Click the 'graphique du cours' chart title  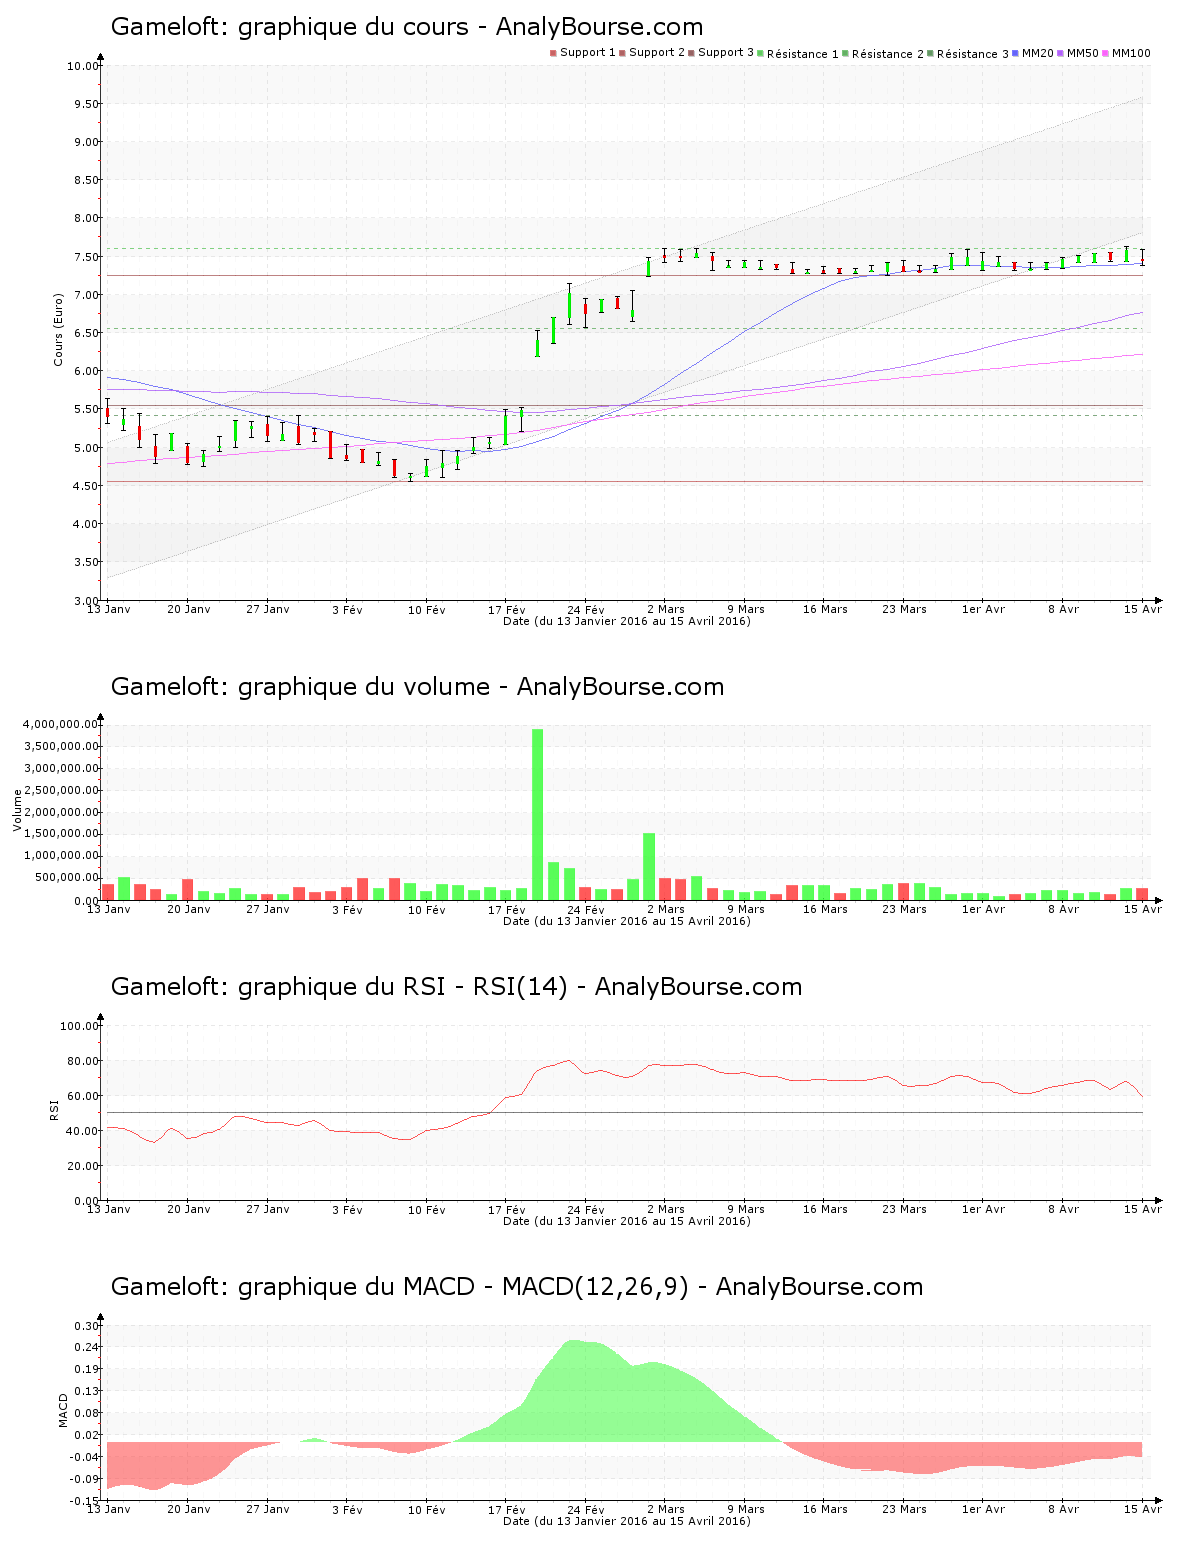click(406, 27)
